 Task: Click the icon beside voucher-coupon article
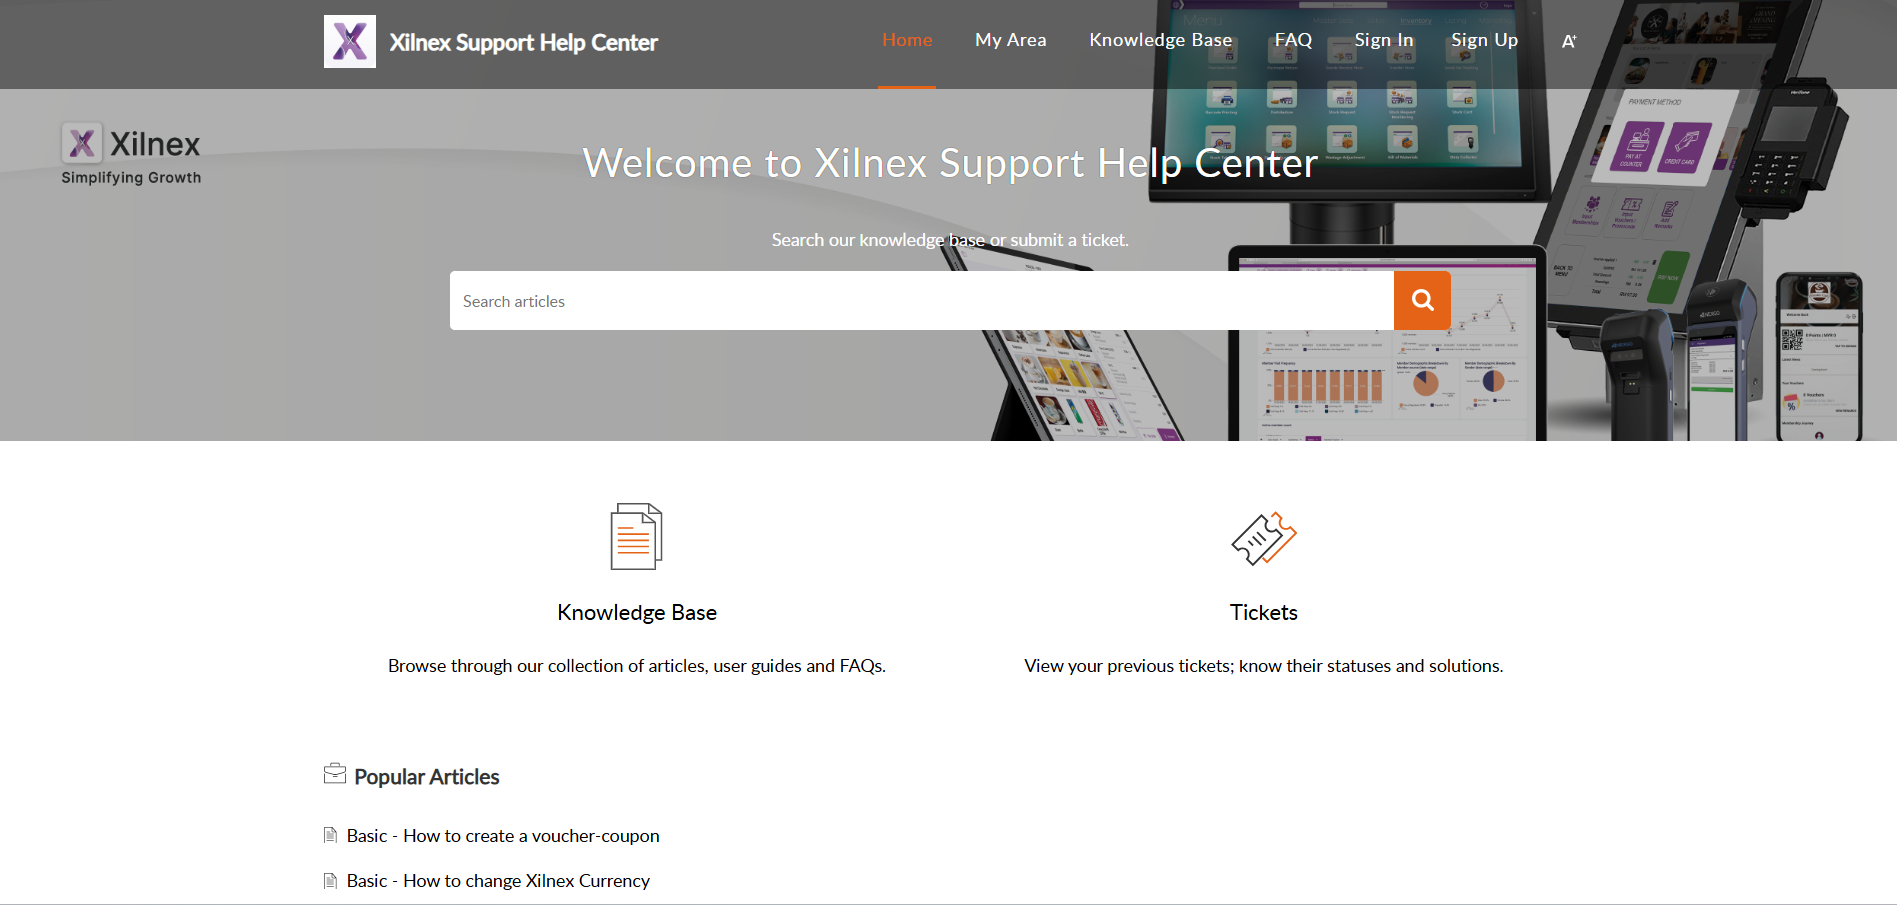pos(331,835)
